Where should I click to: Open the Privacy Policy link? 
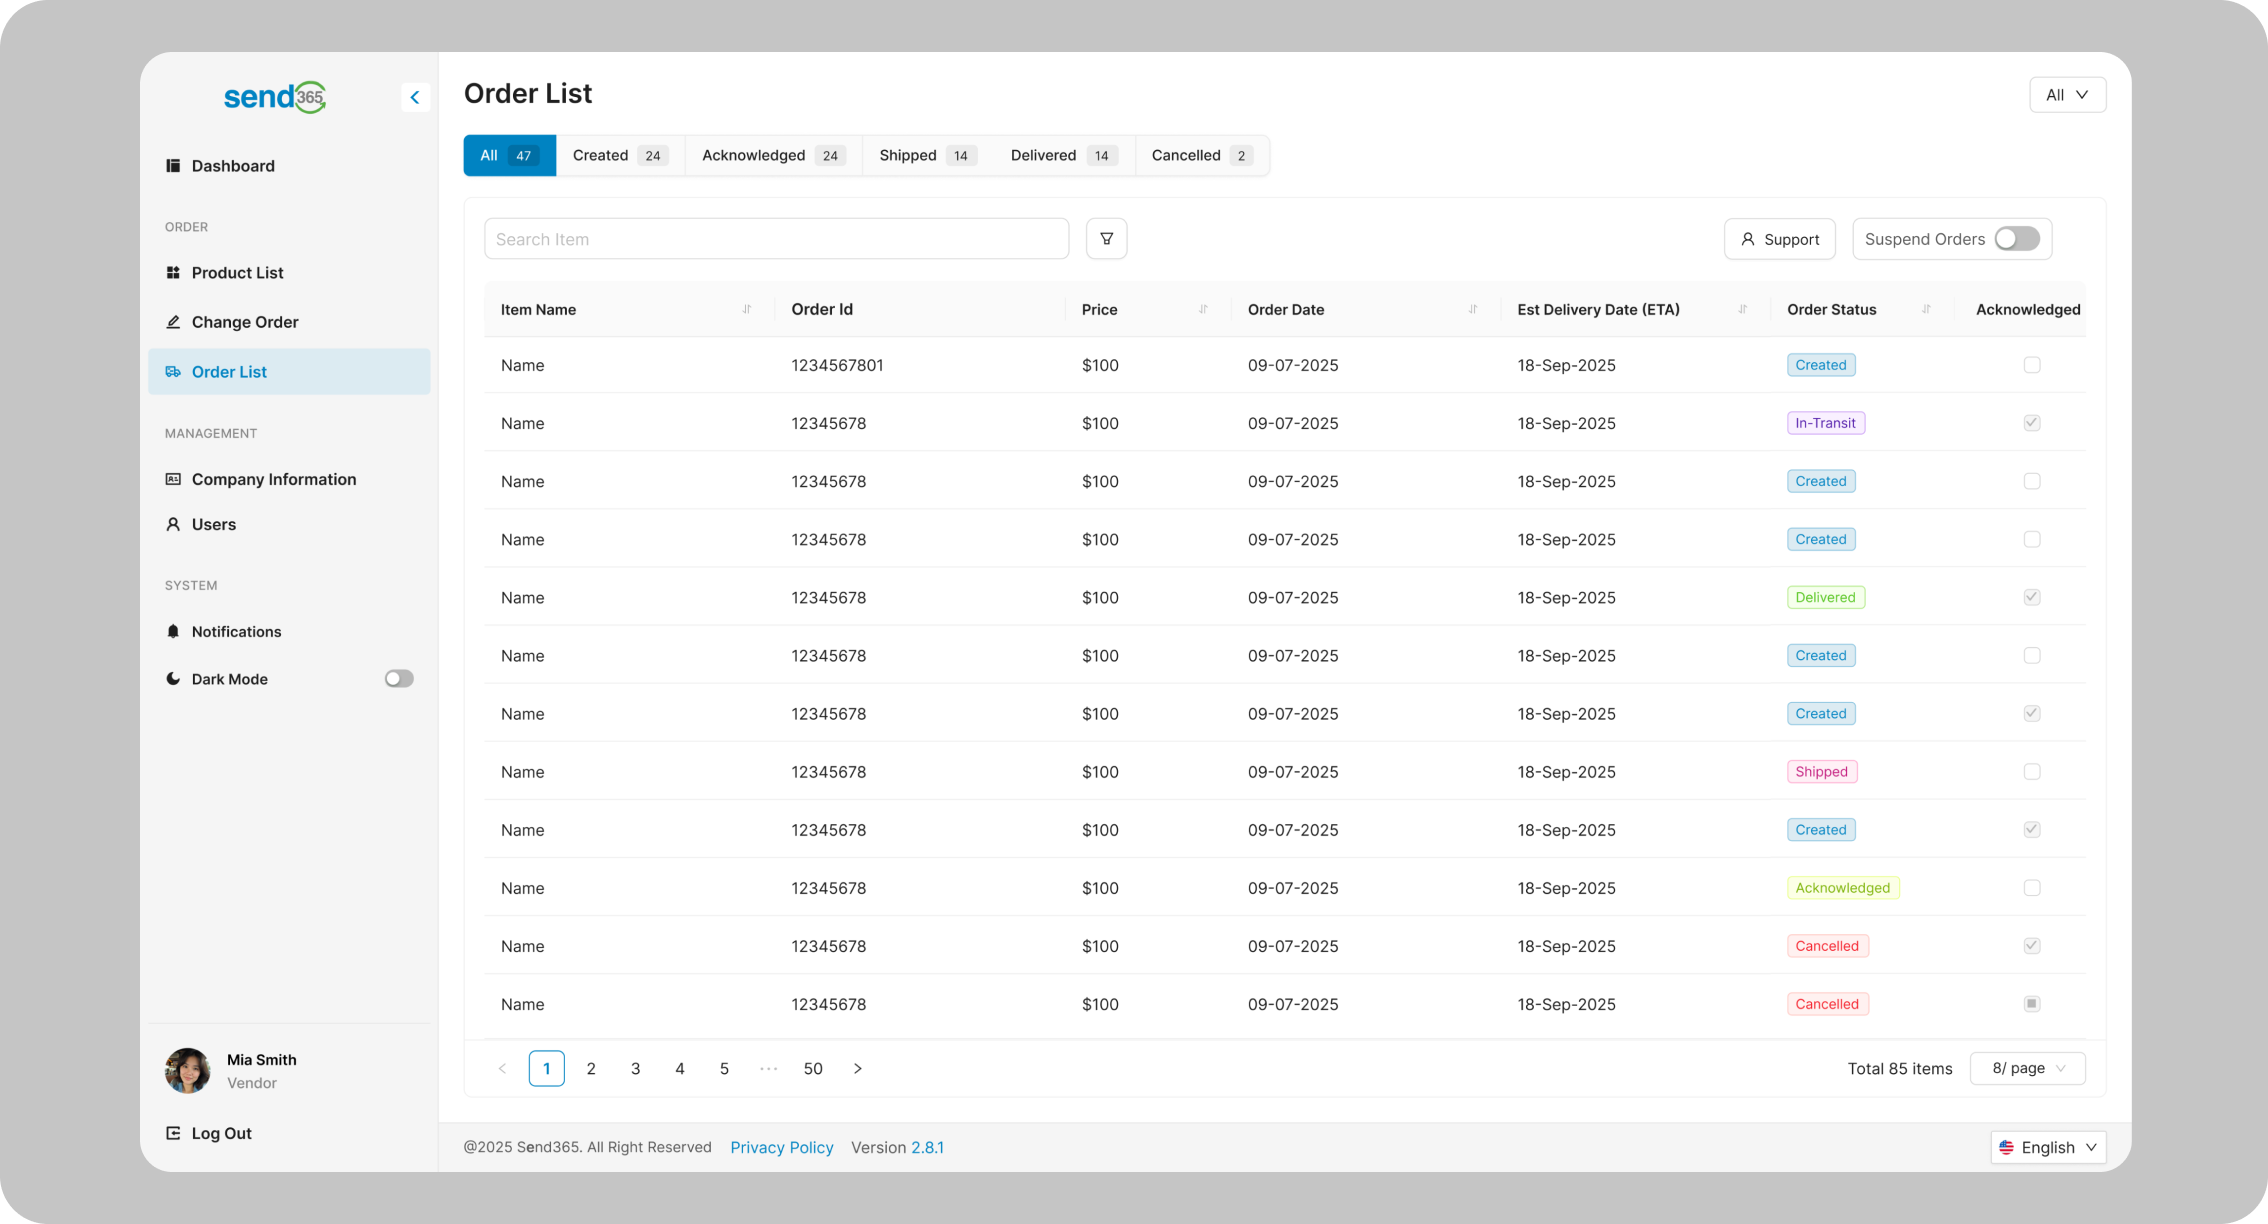click(781, 1148)
